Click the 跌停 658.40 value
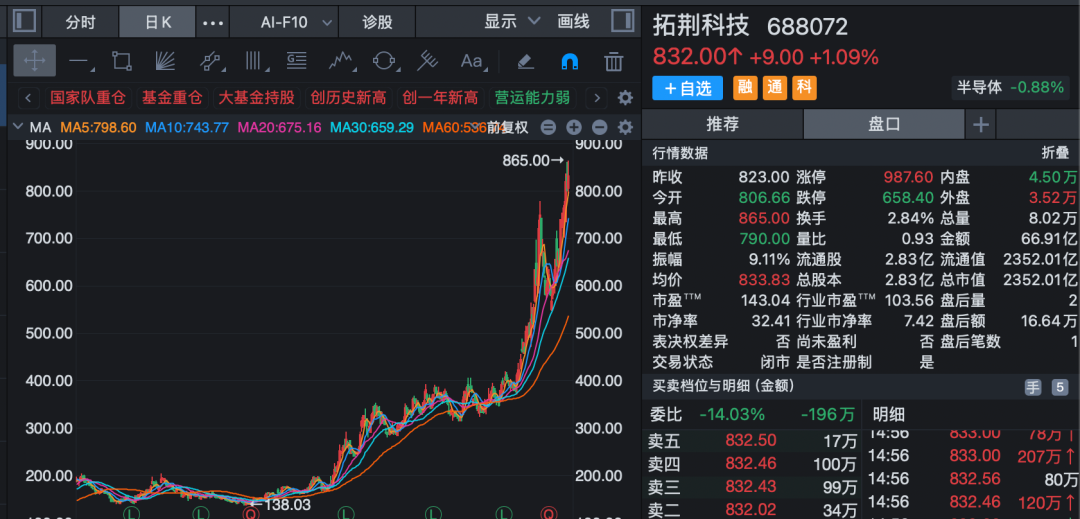The height and width of the screenshot is (519, 1080). [908, 198]
